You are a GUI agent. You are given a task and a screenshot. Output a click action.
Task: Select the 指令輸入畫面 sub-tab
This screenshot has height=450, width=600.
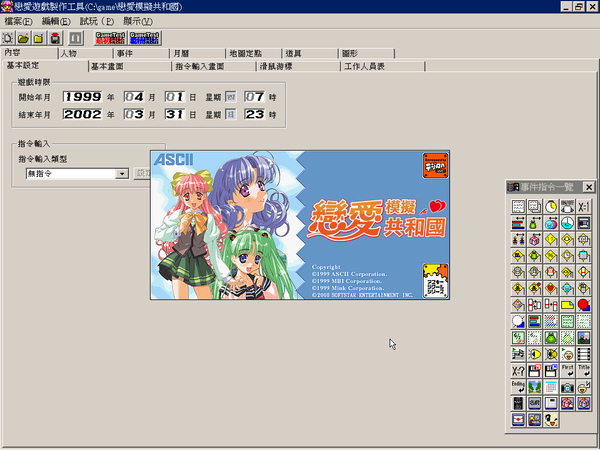[214, 66]
